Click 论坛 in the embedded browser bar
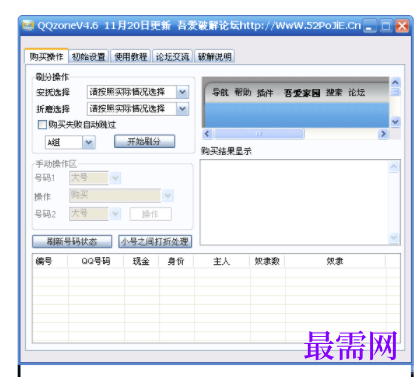The height and width of the screenshot is (377, 416). tap(357, 92)
